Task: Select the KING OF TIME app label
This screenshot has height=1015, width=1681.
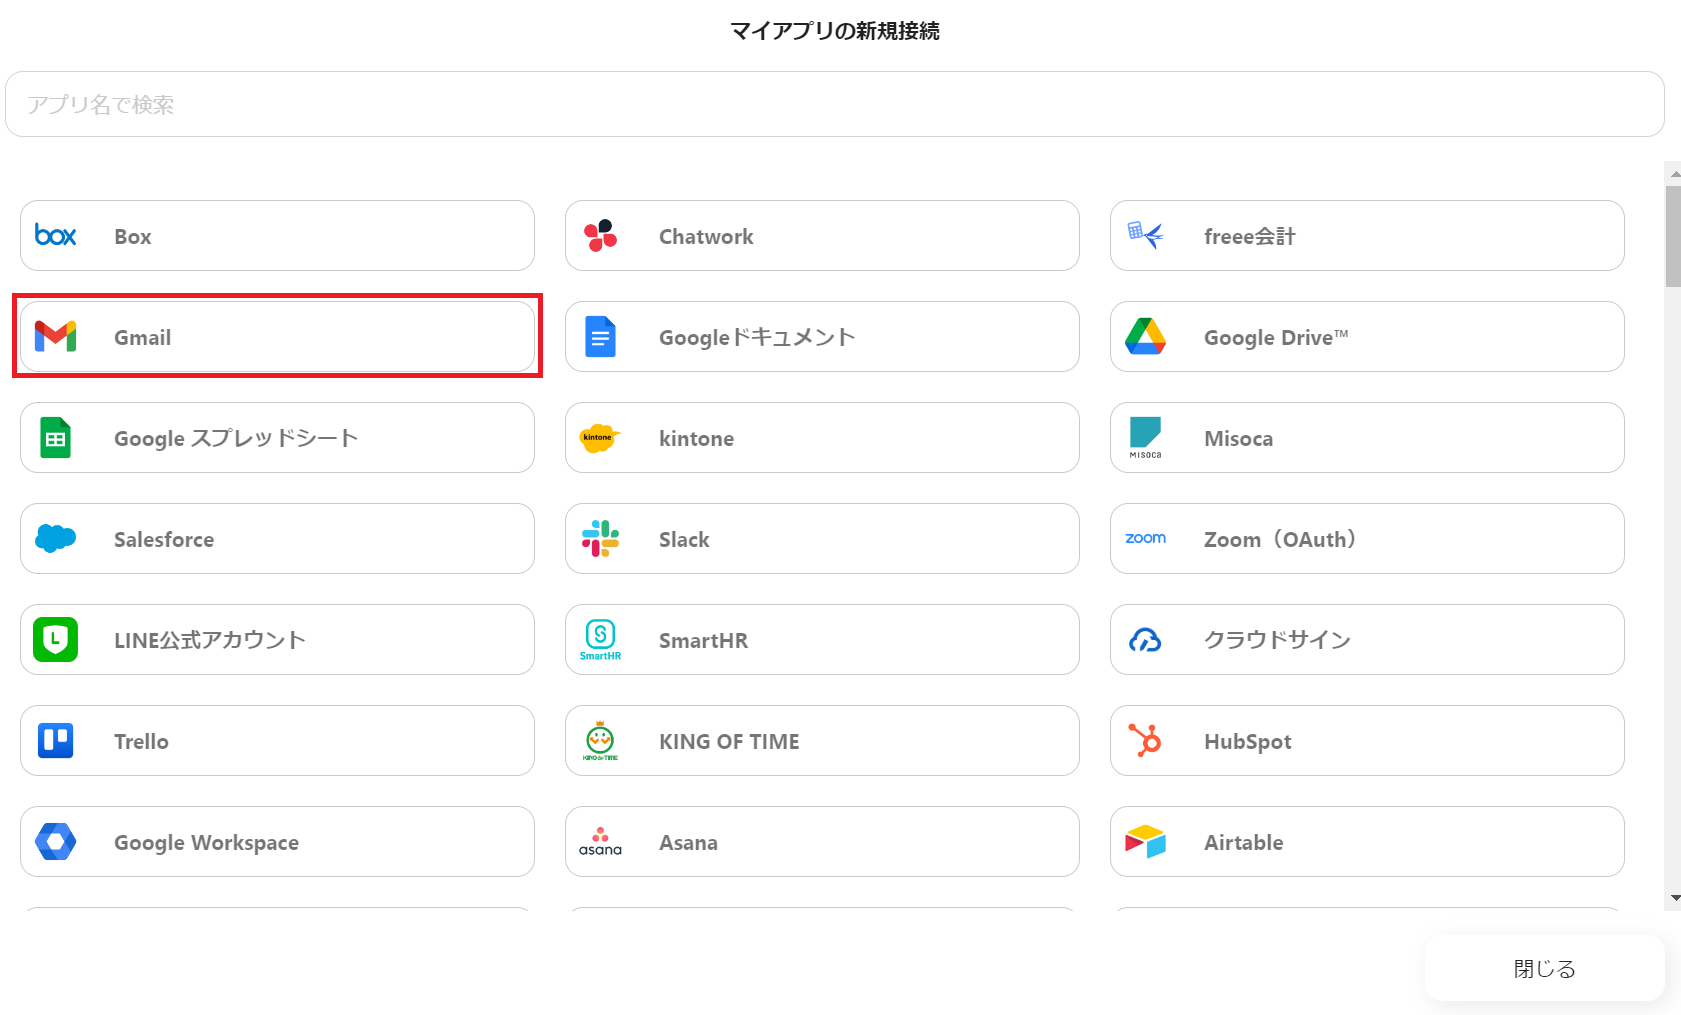Action: pyautogui.click(x=729, y=741)
